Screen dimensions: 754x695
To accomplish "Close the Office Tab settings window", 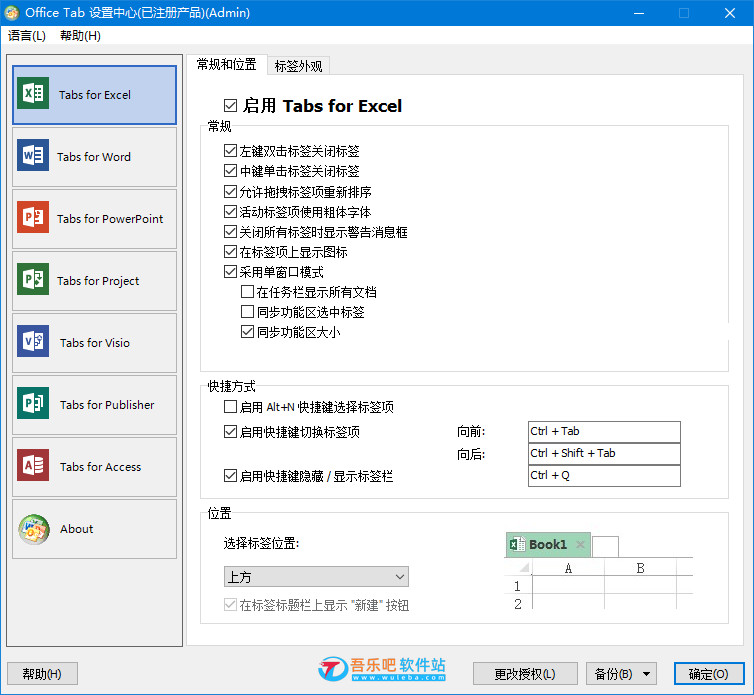I will pyautogui.click(x=730, y=13).
